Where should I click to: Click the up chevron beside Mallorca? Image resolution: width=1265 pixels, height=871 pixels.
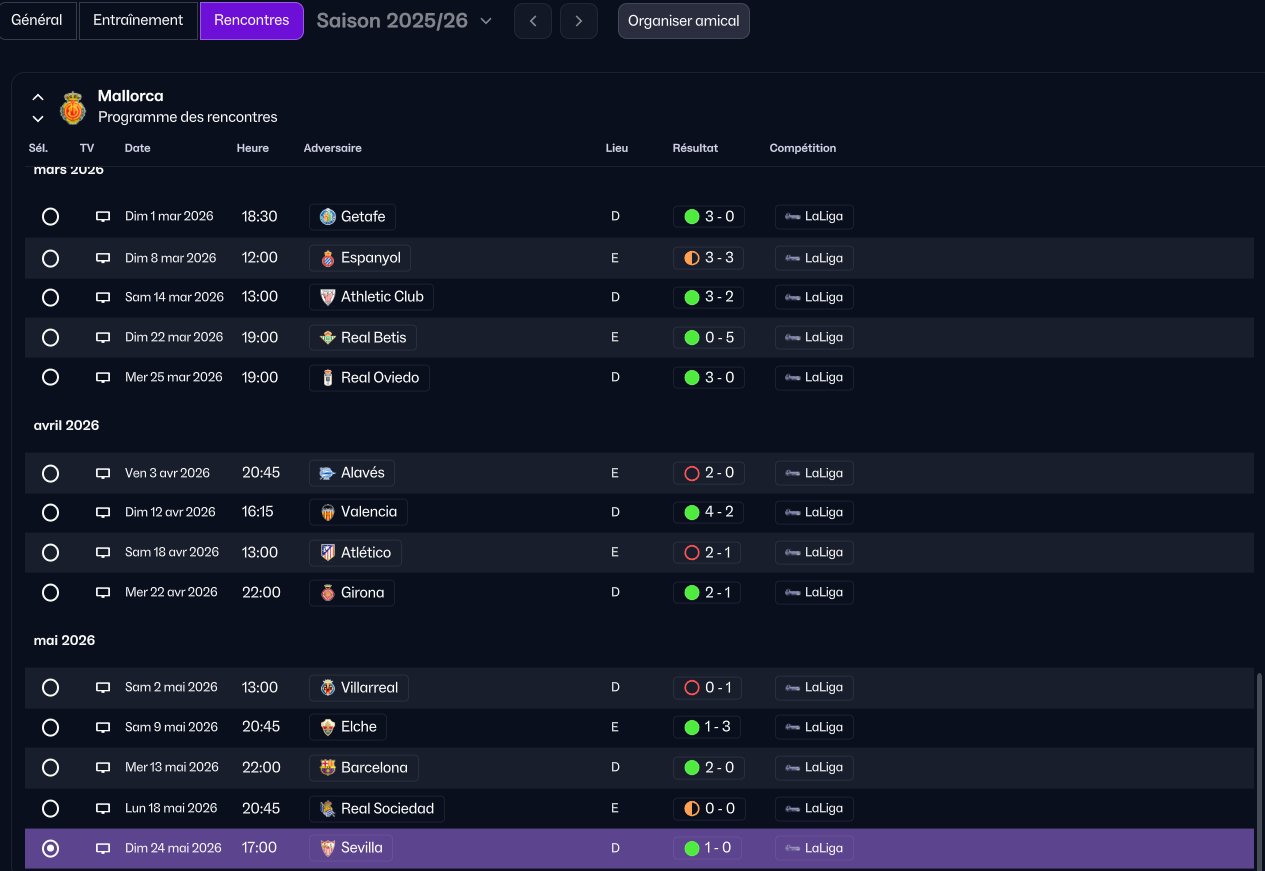tap(38, 97)
